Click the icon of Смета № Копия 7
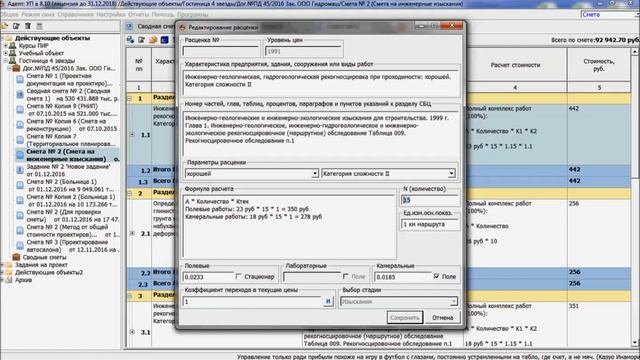 pos(20,140)
